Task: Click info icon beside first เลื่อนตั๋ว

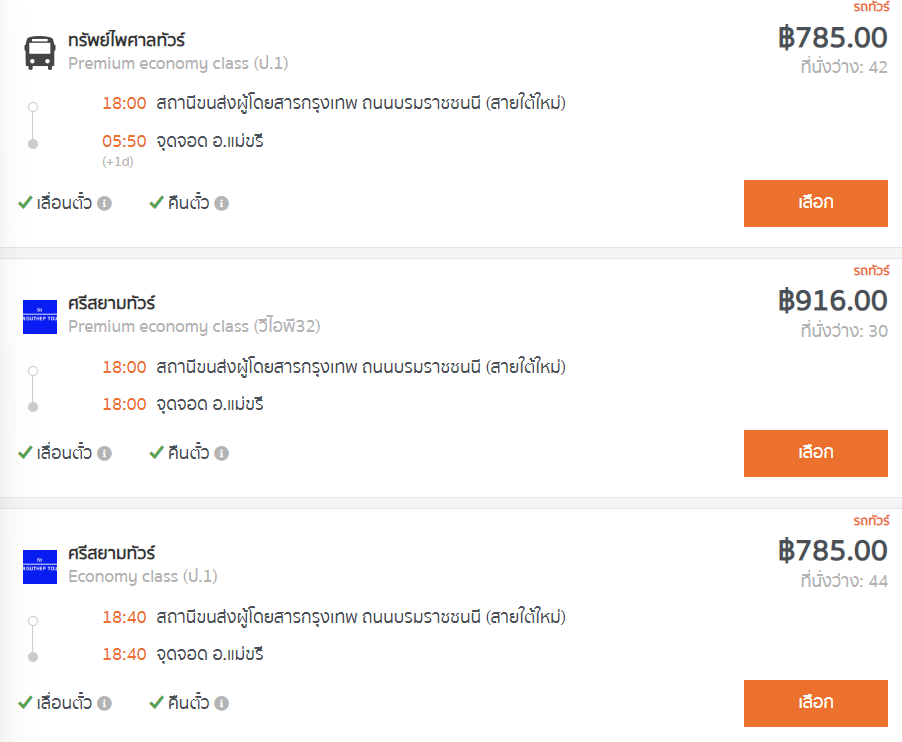Action: pyautogui.click(x=104, y=203)
